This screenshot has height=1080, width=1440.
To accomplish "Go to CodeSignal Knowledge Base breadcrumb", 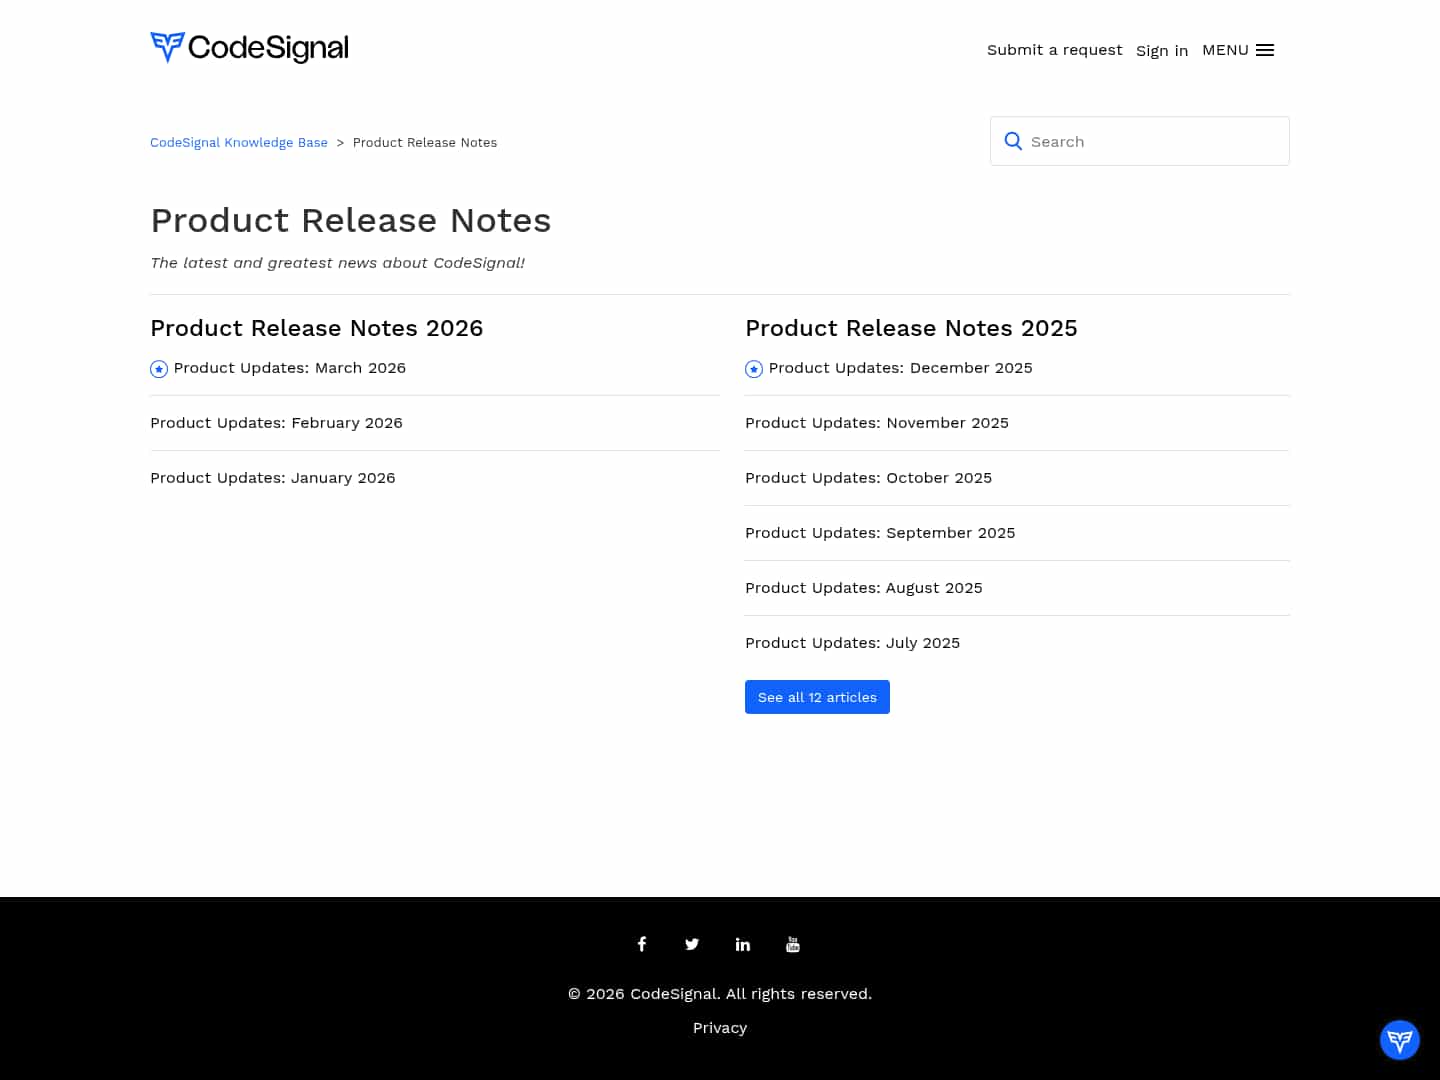I will click(239, 143).
